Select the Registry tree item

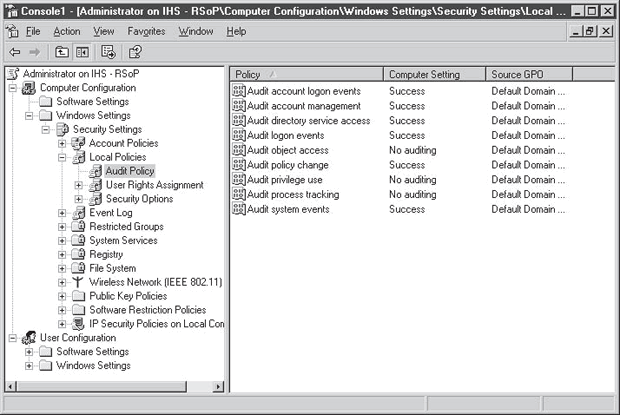pyautogui.click(x=106, y=254)
